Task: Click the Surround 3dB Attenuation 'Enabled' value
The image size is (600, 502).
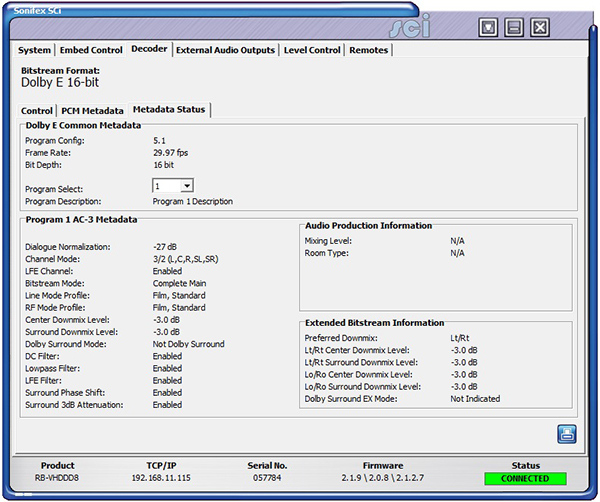Action: pyautogui.click(x=167, y=405)
